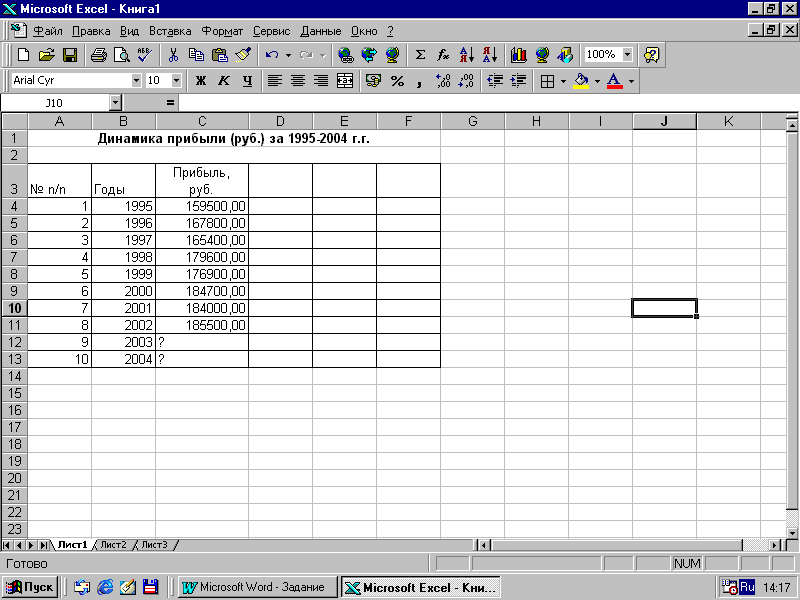
Task: Open a file using the folder icon
Action: (46, 55)
